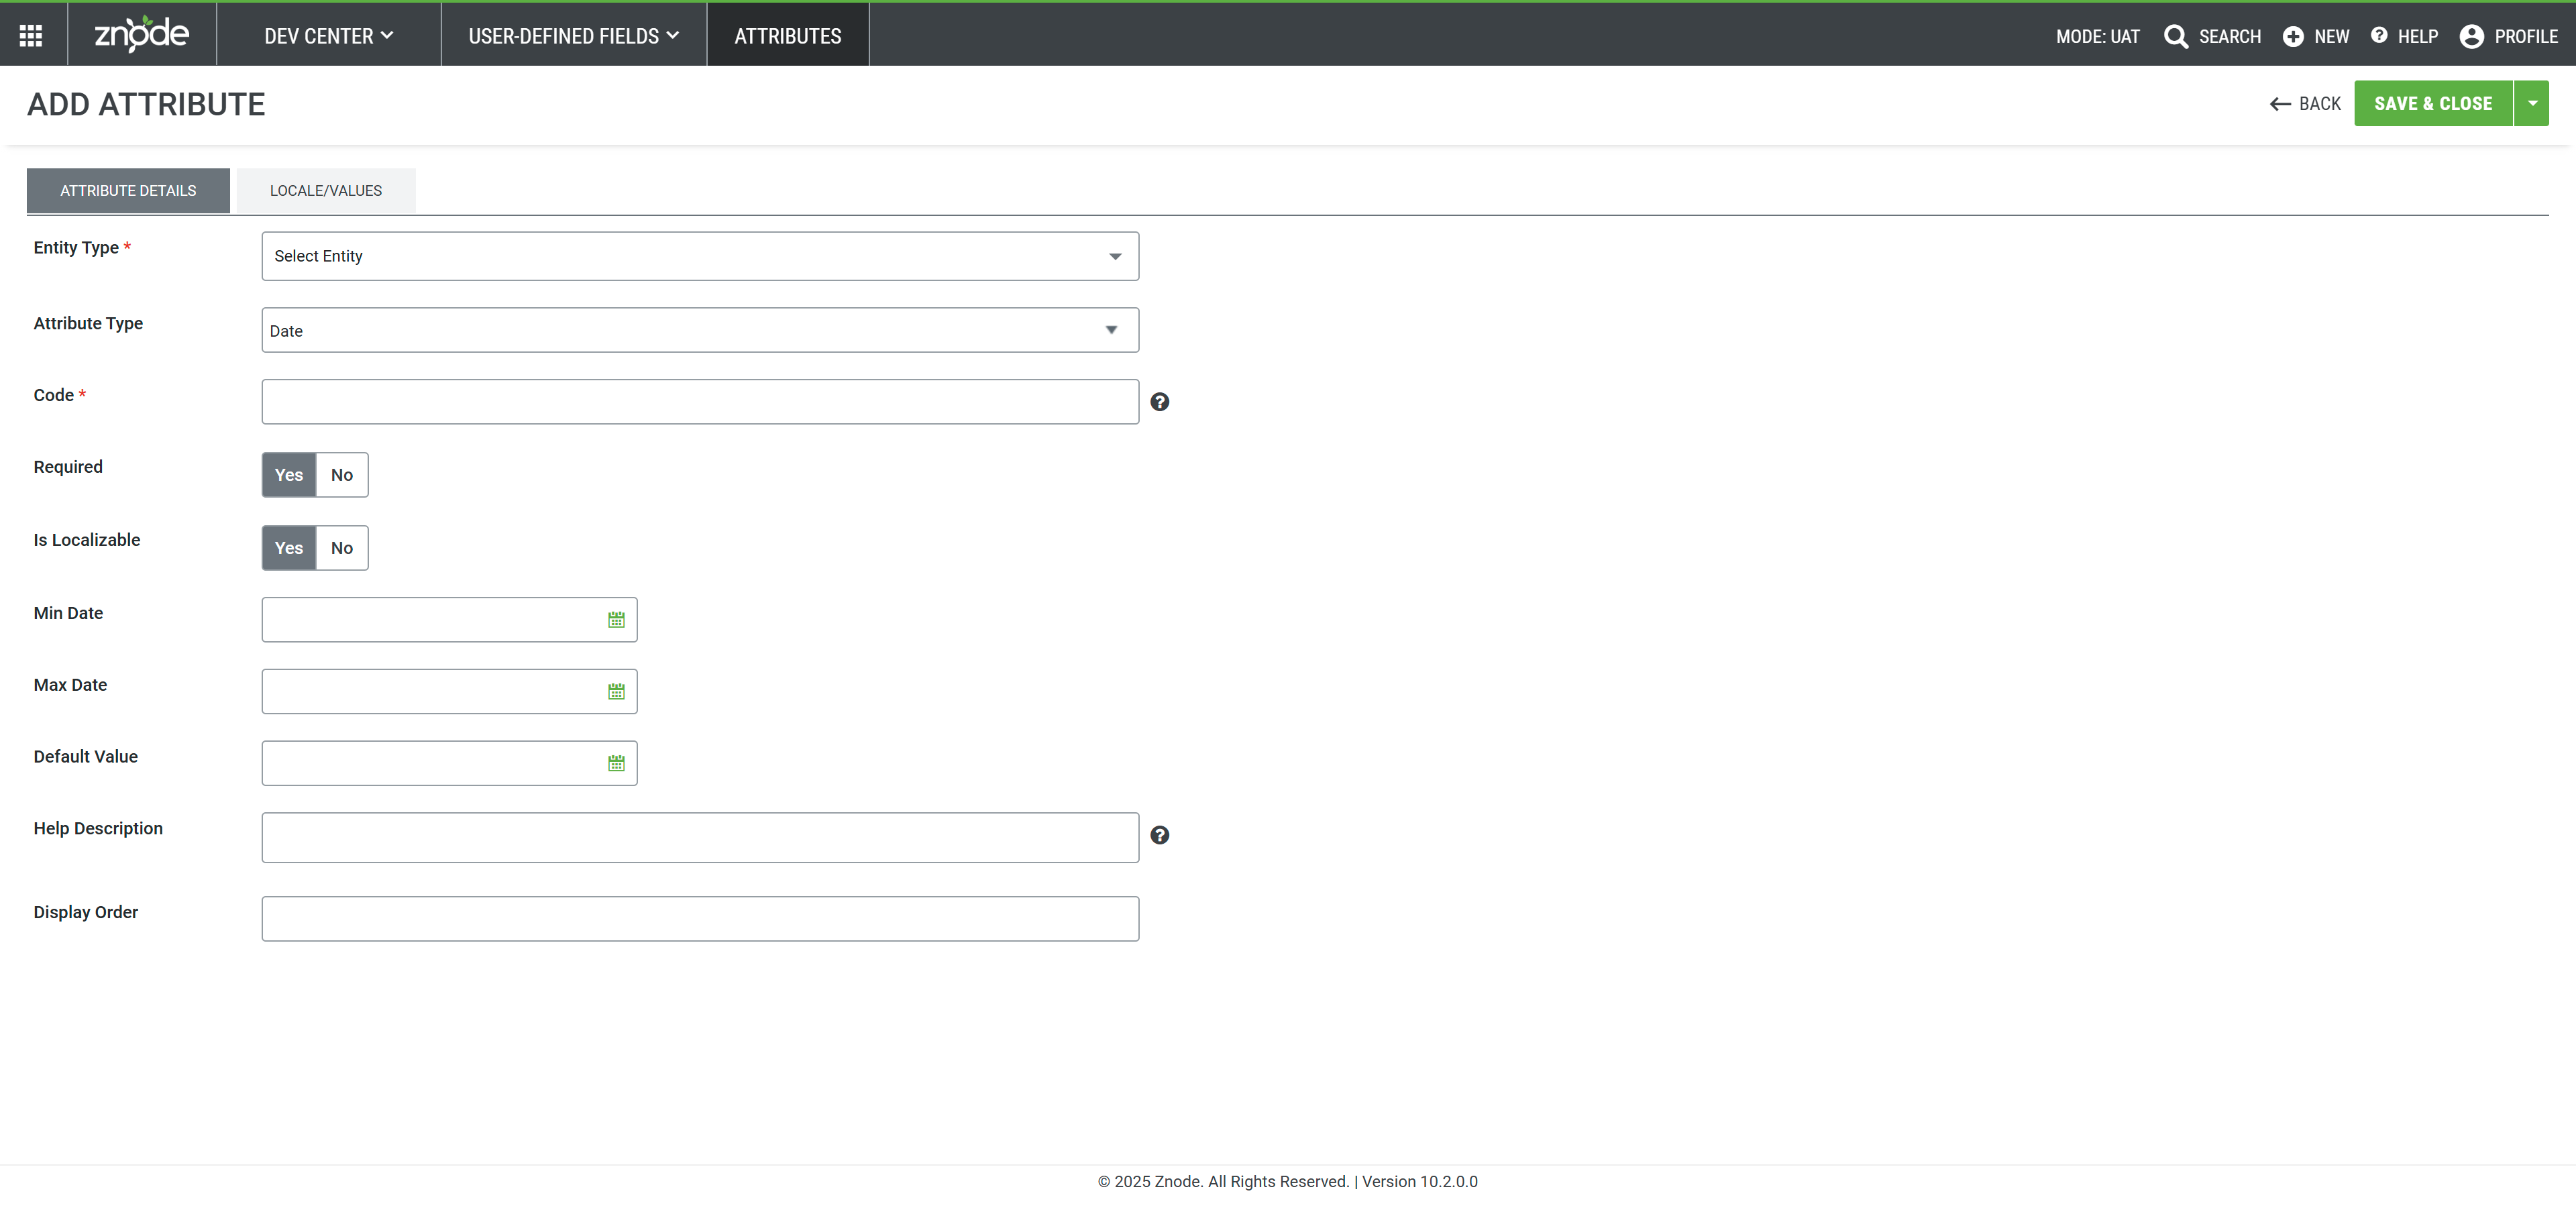
Task: Open the Dev Center menu
Action: tap(328, 36)
